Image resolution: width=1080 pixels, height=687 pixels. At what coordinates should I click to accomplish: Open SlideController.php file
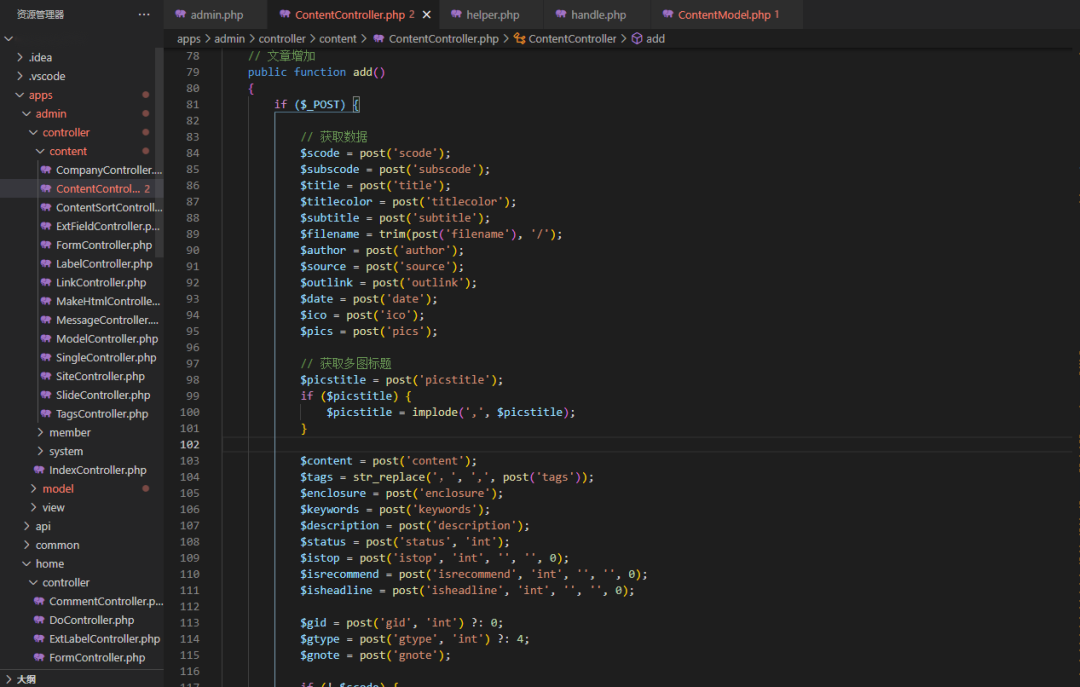point(103,395)
